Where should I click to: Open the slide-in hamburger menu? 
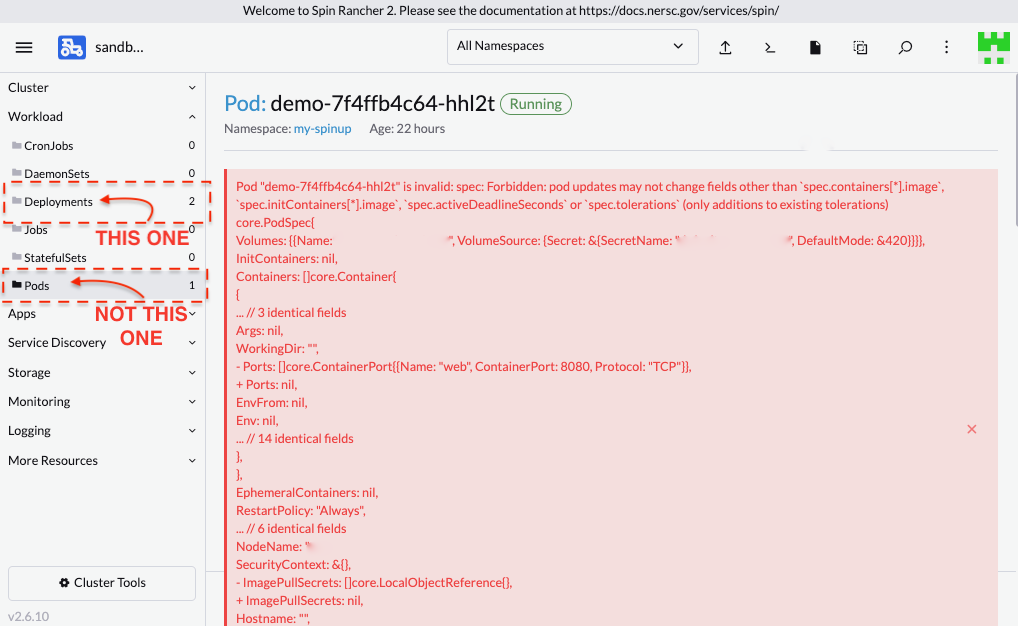tap(24, 47)
